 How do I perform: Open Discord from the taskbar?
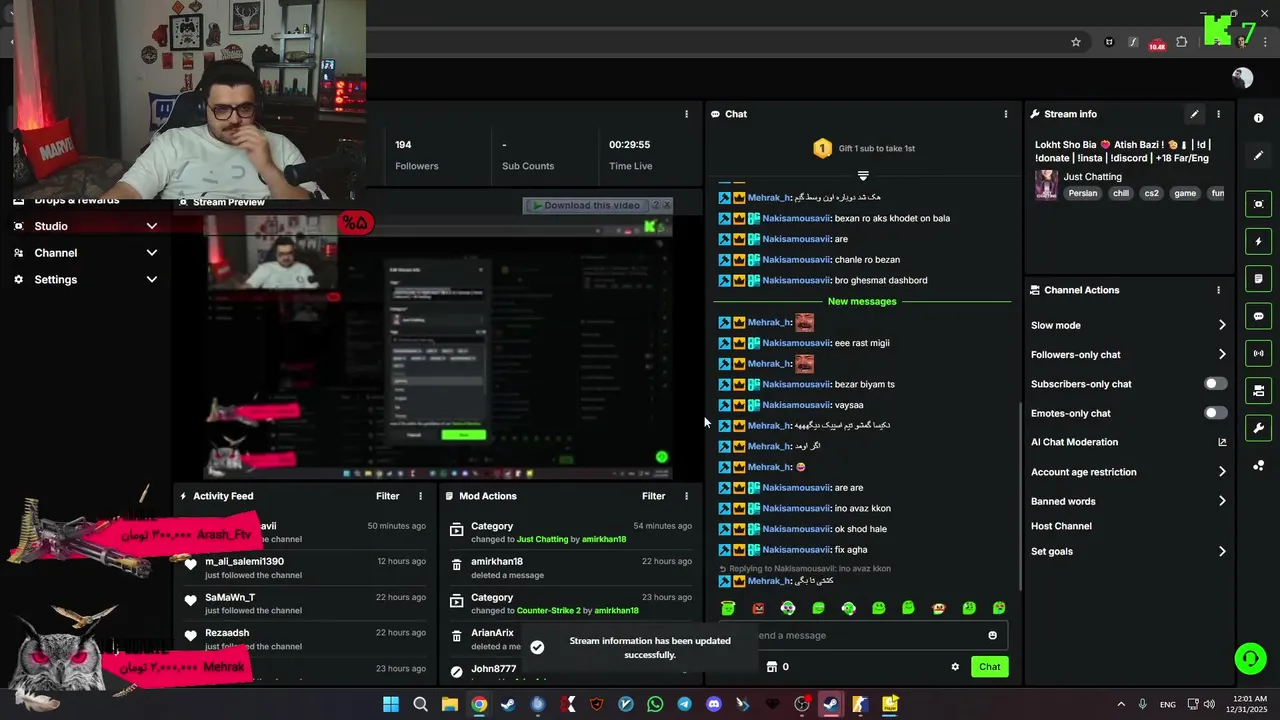click(x=713, y=704)
